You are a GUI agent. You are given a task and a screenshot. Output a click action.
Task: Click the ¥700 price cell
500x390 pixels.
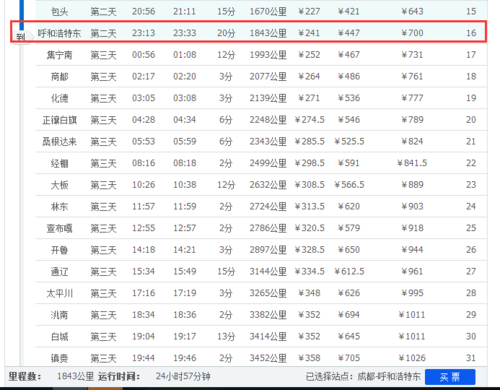412,33
